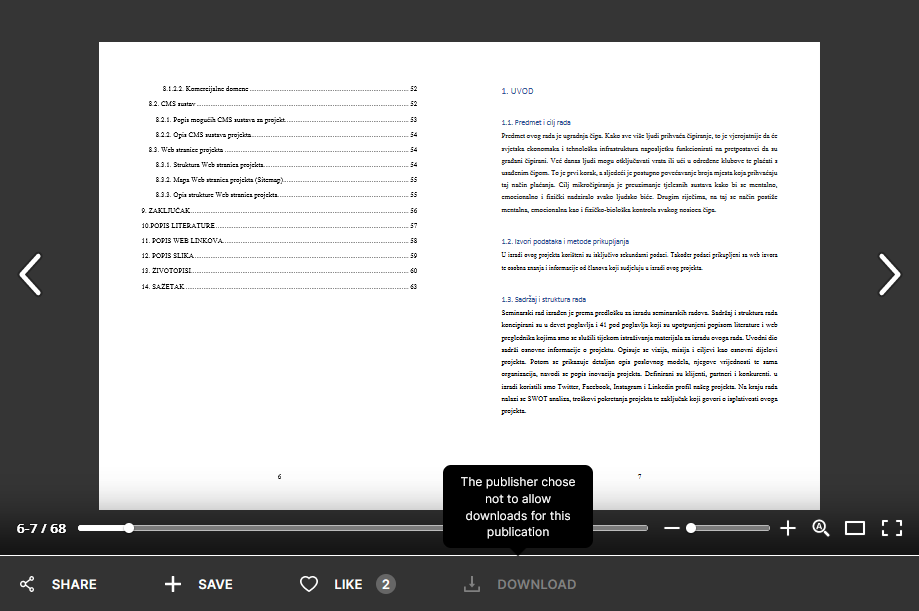The height and width of the screenshot is (611, 919).
Task: Click '1.2. Izvori podataka i metode prikupljanja' heading
Action: pyautogui.click(x=565, y=241)
